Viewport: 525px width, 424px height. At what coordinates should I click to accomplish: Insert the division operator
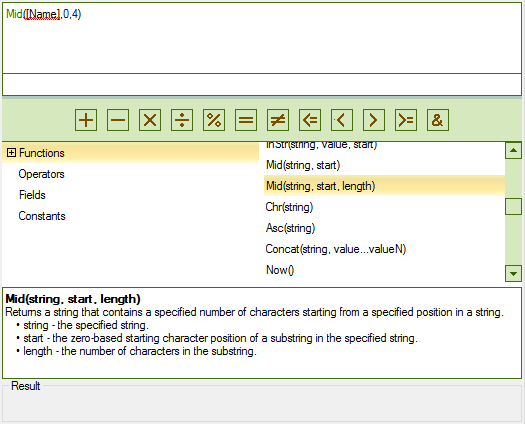(182, 120)
